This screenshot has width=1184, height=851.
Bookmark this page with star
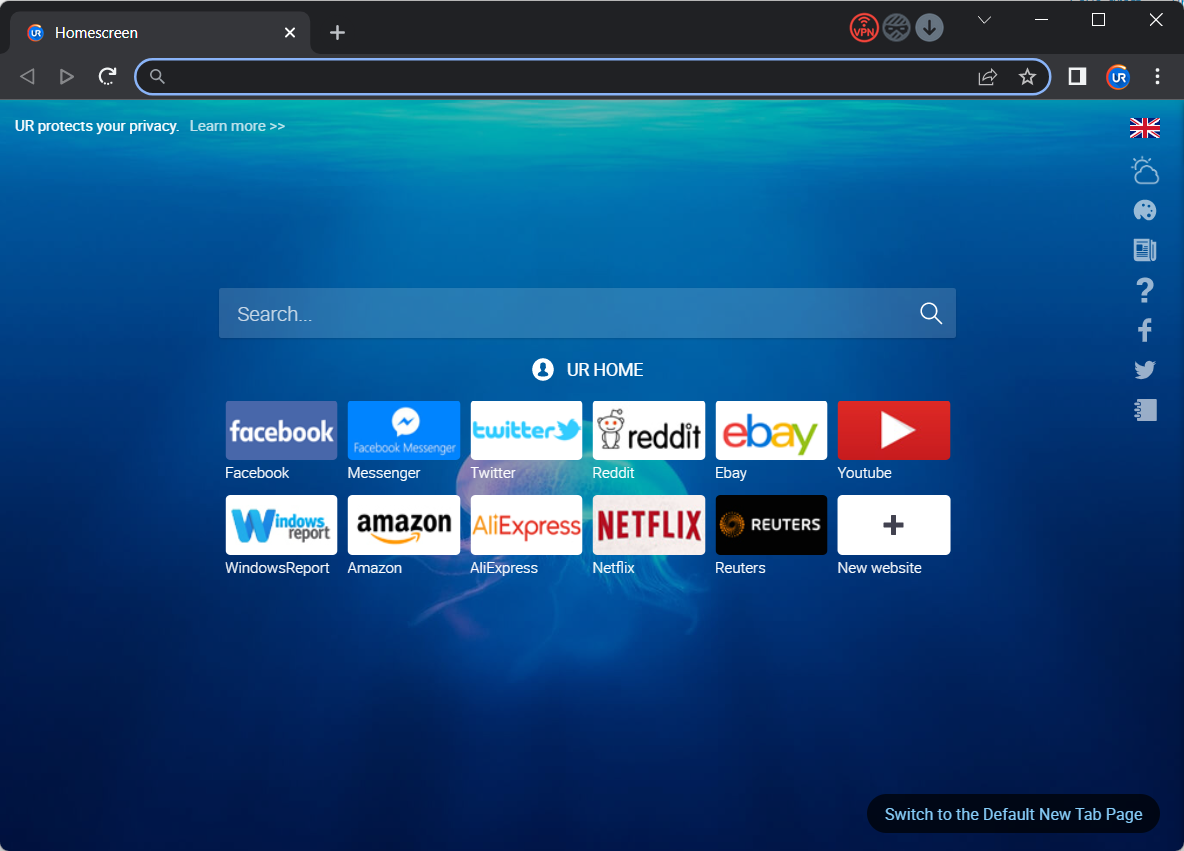(x=1027, y=76)
